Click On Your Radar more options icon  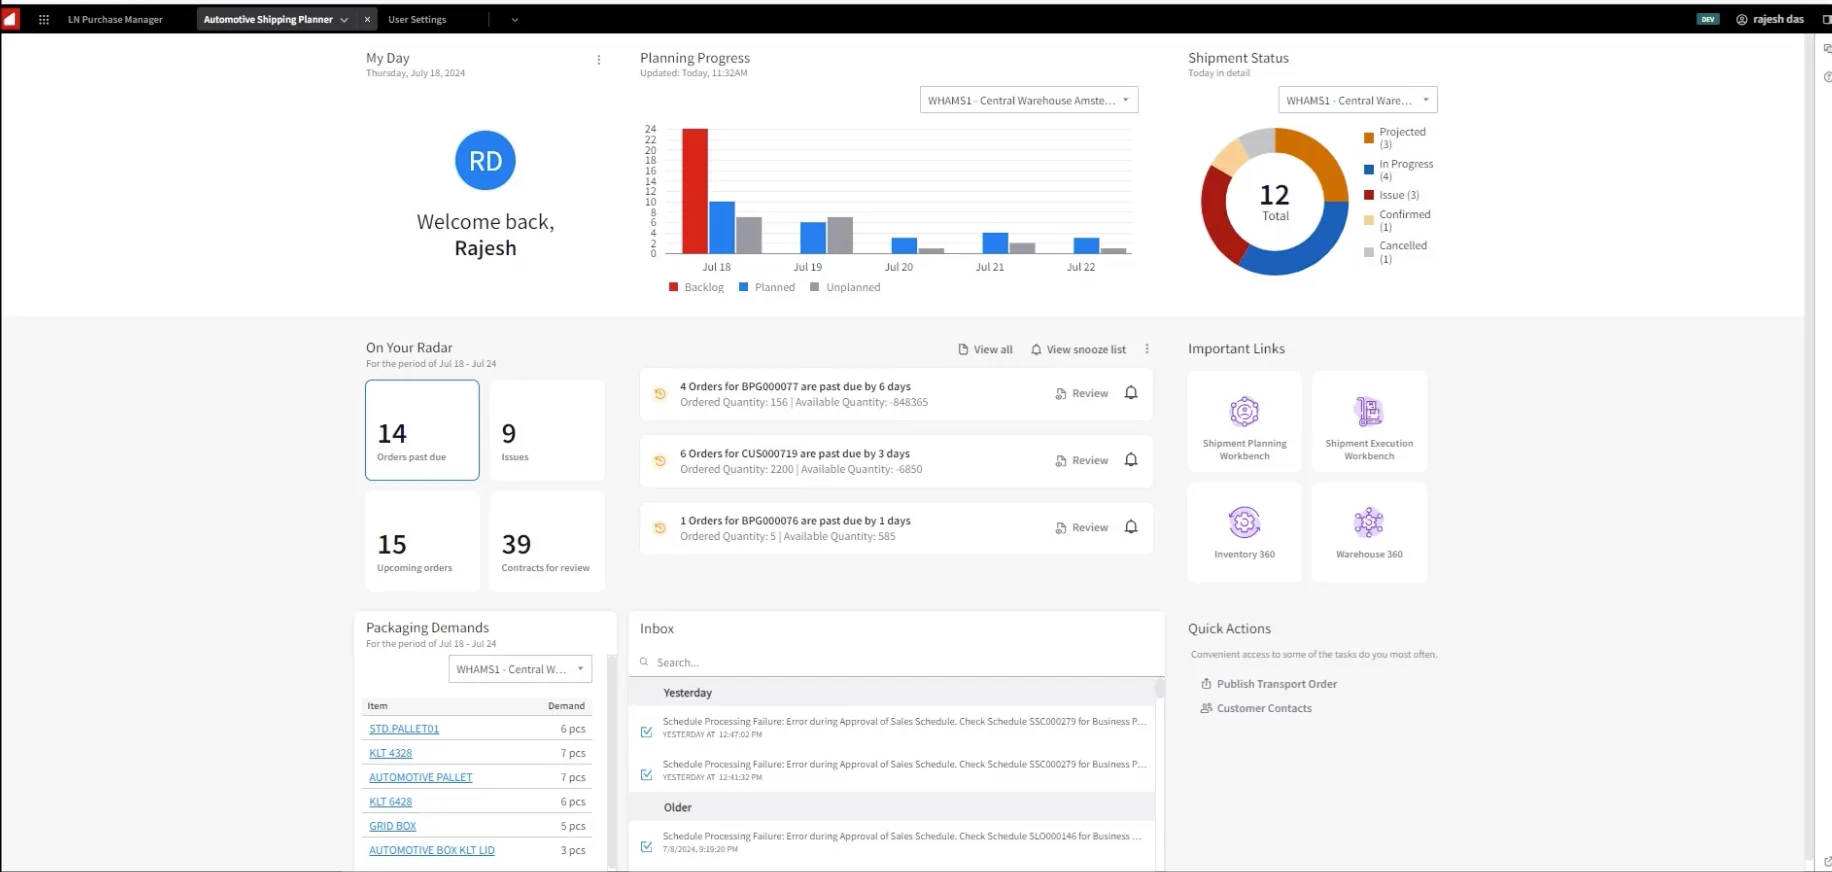(x=1147, y=349)
